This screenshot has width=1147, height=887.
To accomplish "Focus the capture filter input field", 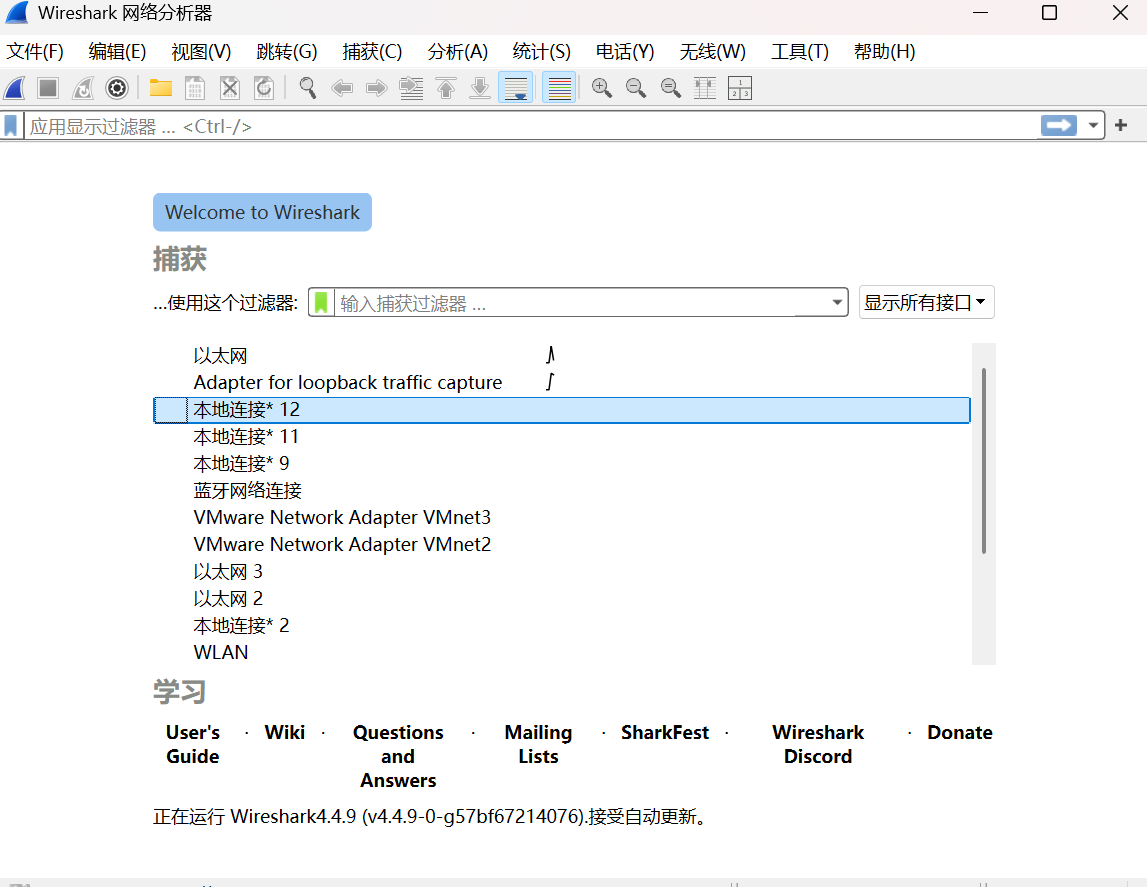I will tap(582, 303).
